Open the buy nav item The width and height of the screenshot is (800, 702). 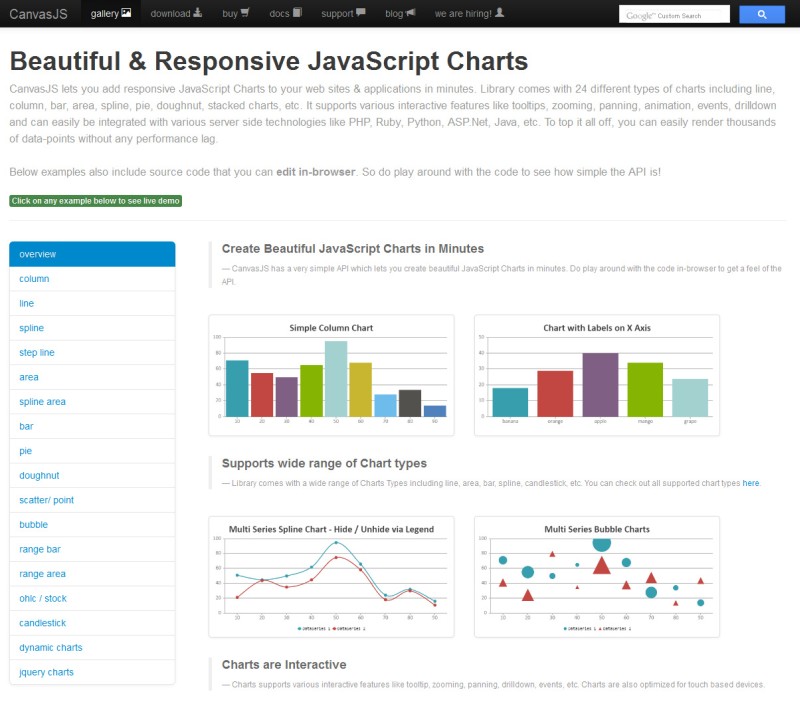(235, 13)
